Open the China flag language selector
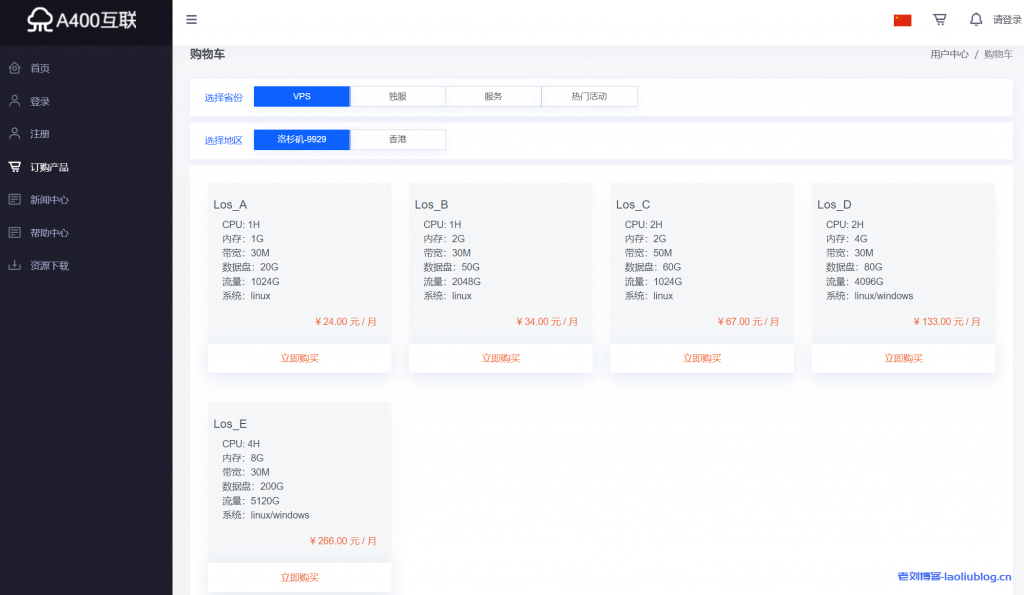Image resolution: width=1024 pixels, height=595 pixels. [902, 20]
